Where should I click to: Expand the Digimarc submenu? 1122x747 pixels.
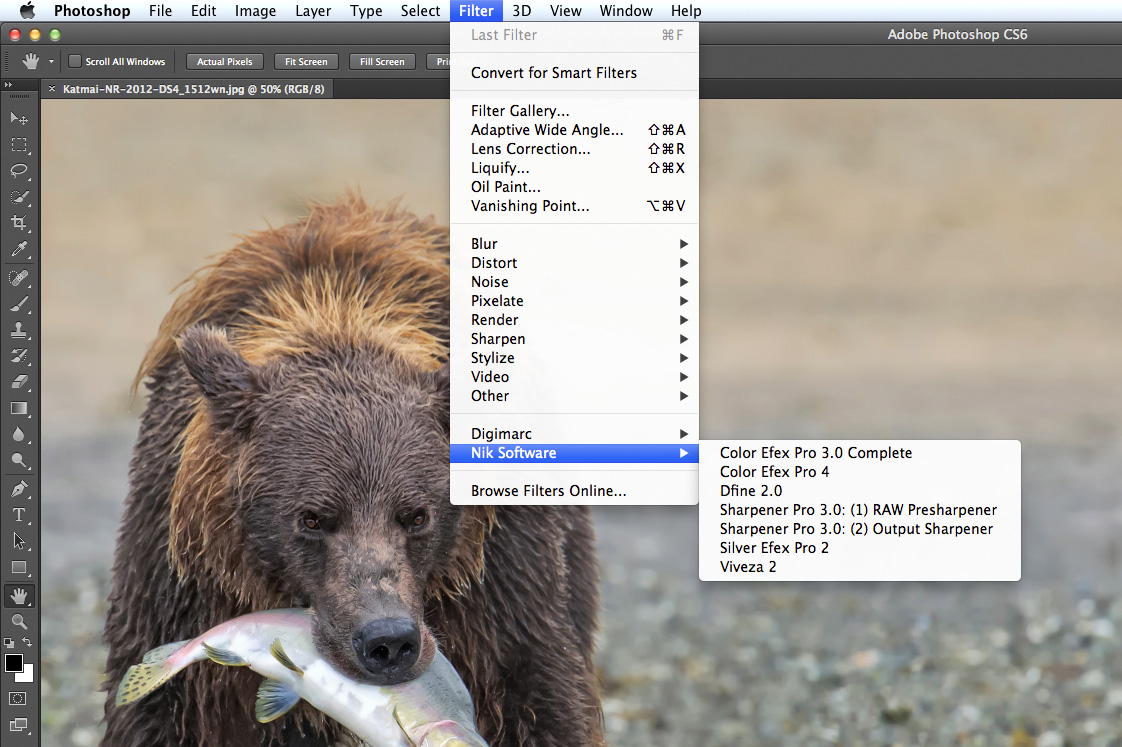click(x=575, y=434)
